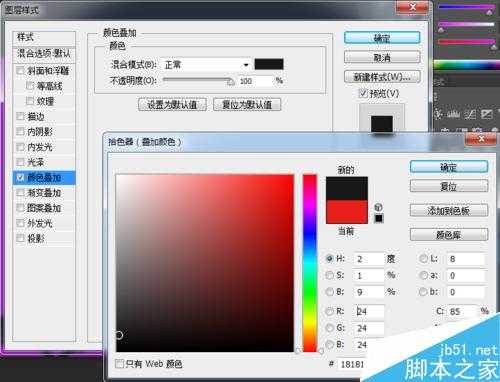Enable 内阴影 (Inner Shadow) checkbox

point(20,131)
